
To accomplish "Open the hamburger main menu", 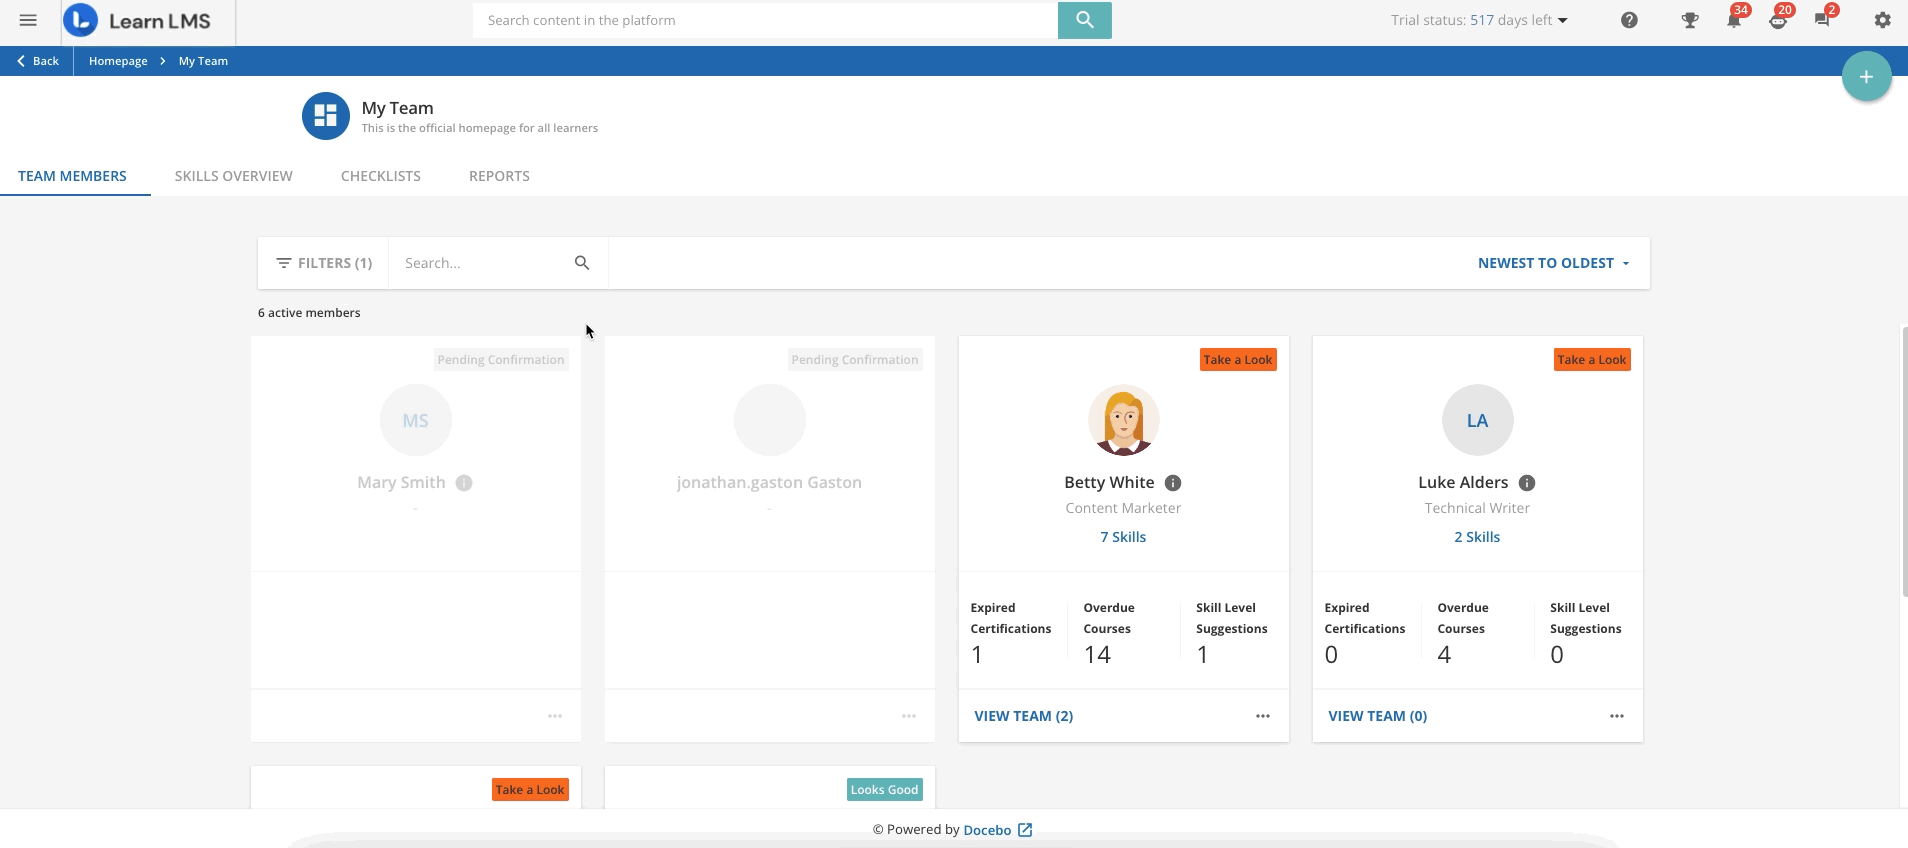I will click(28, 20).
